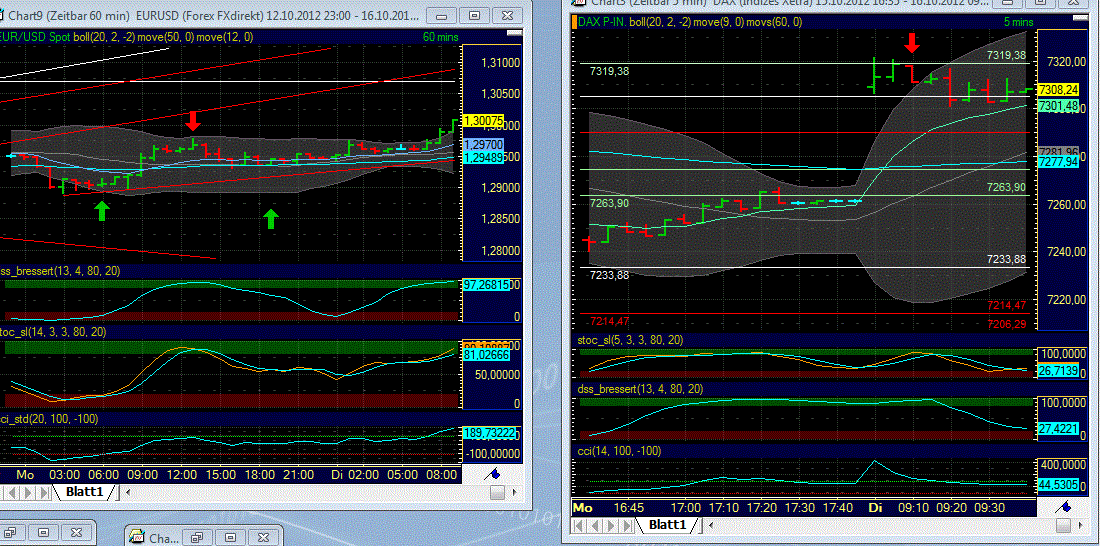Click the 81,02666 stochastic value
Viewport: 1100px width, 546px height.
(485, 356)
